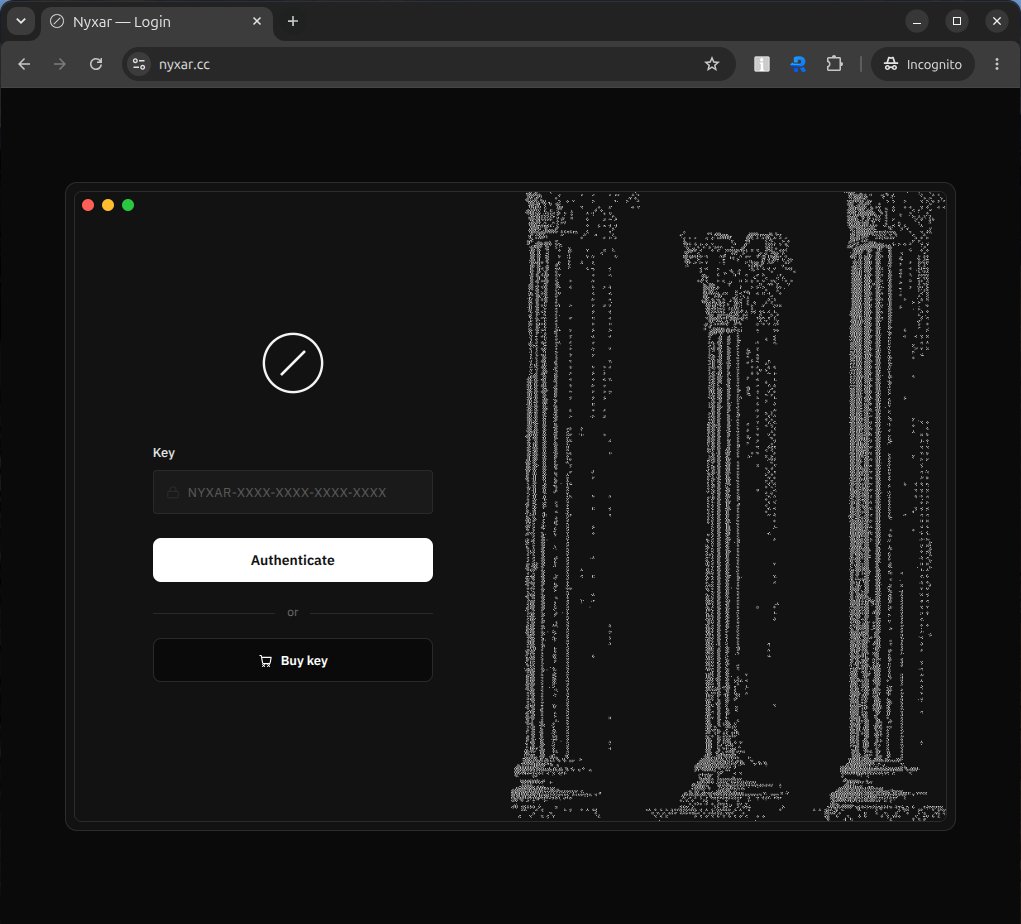Click the cart icon on Buy key
Viewport: 1021px width, 924px height.
266,661
